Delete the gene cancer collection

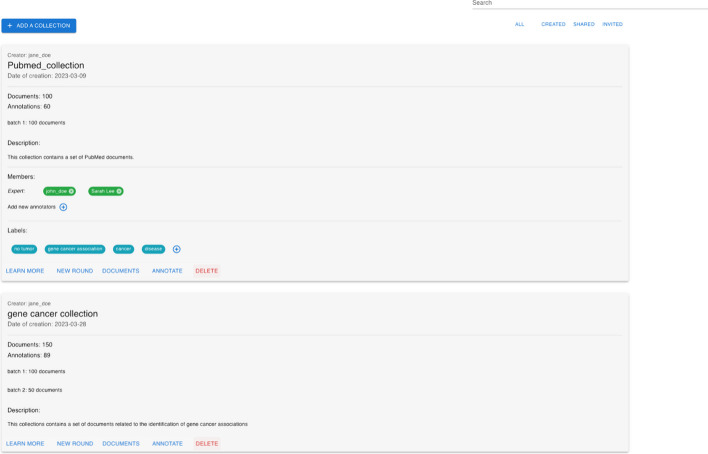[x=206, y=443]
